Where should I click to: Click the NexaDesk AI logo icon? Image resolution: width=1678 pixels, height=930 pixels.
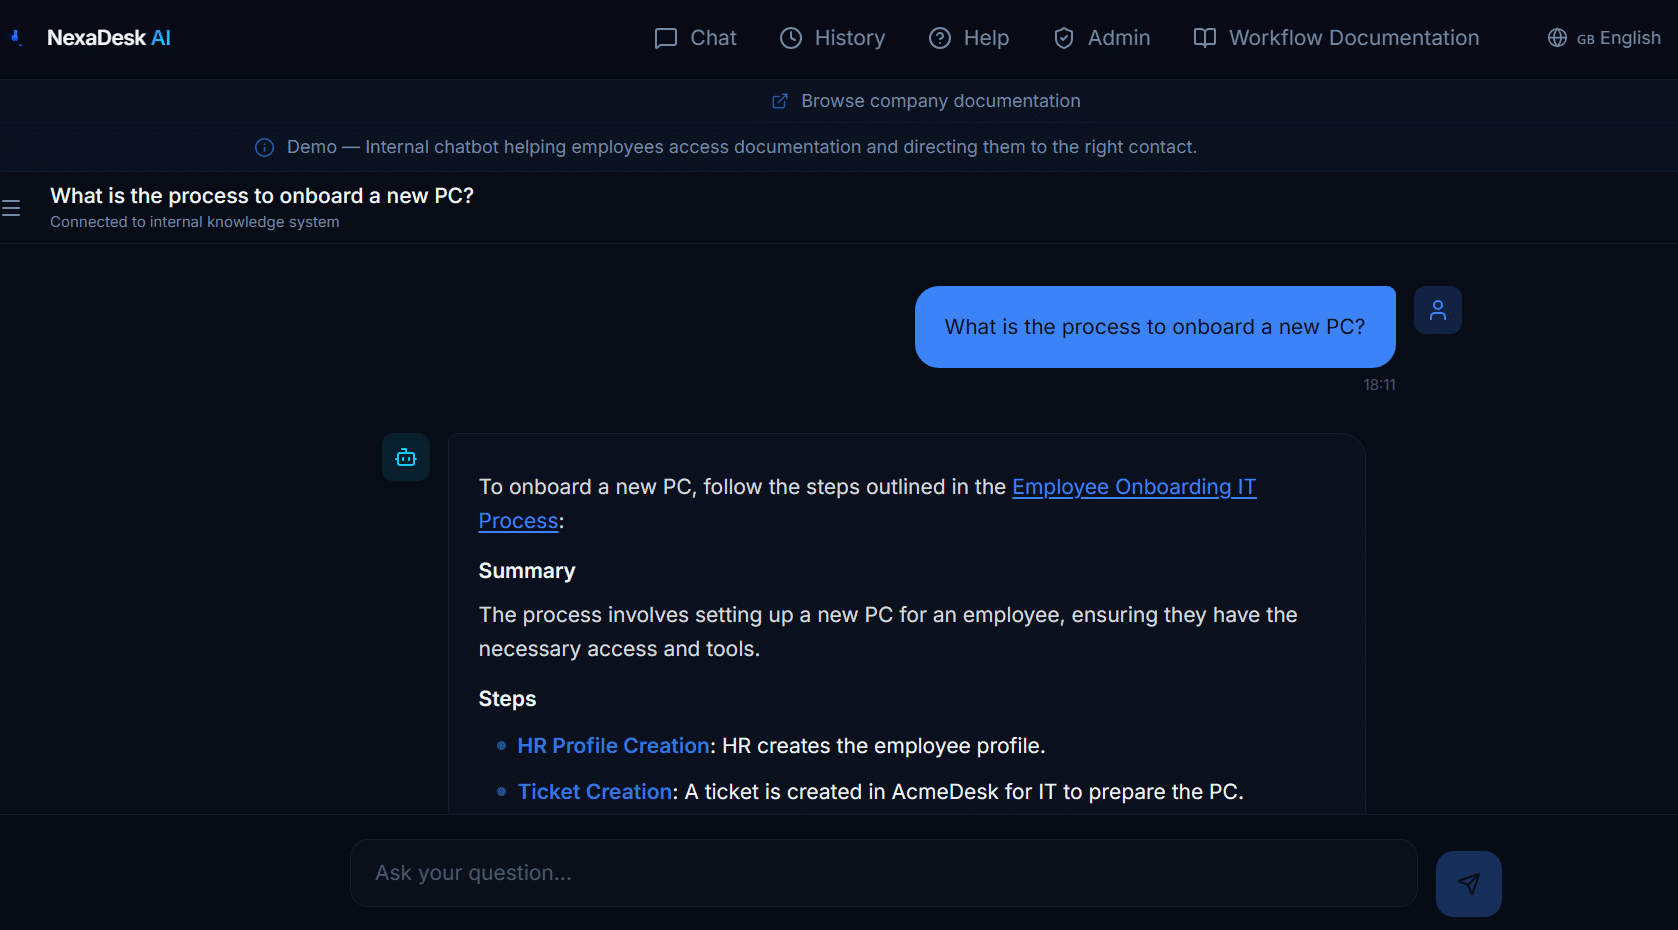(x=16, y=38)
